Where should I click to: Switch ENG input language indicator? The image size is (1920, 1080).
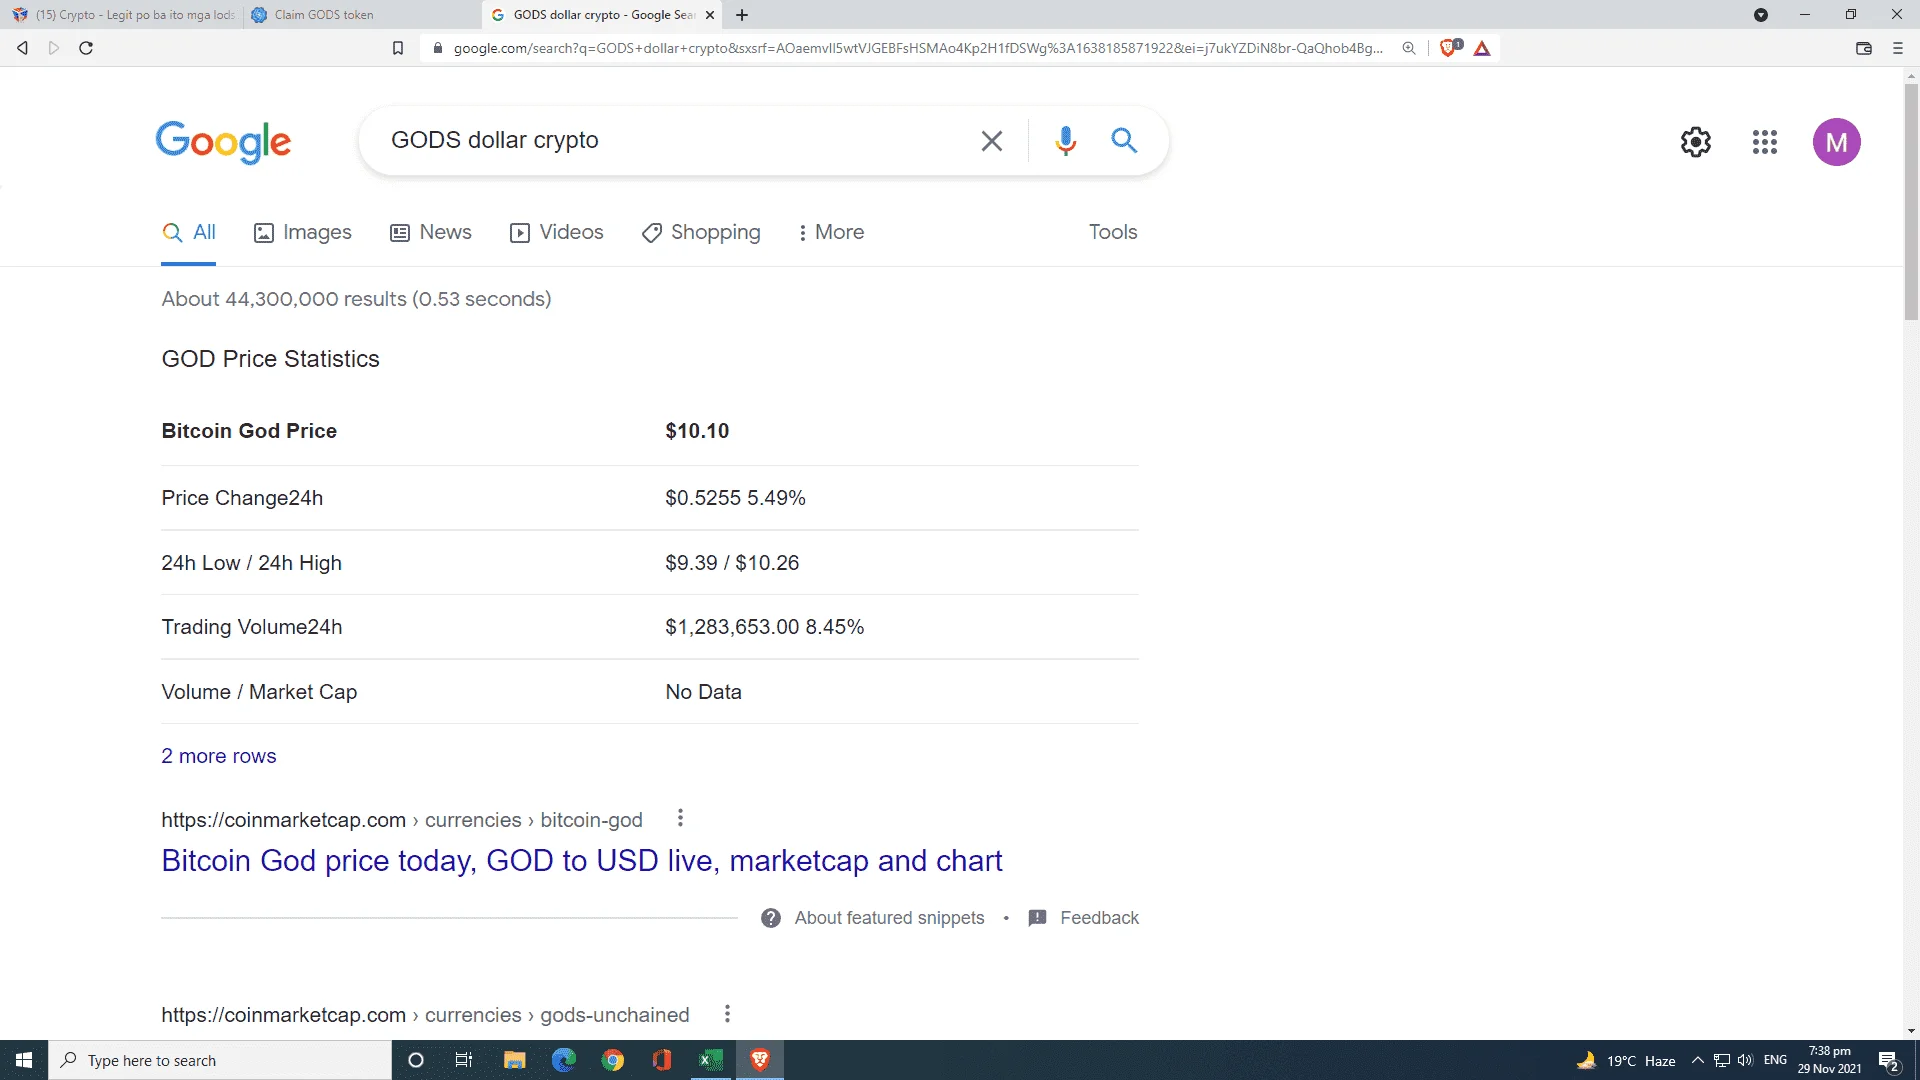tap(1775, 1060)
